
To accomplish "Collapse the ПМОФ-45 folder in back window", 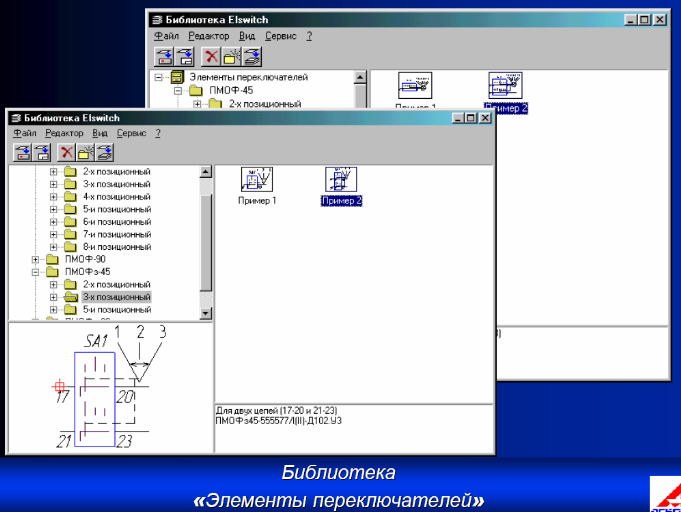I will [x=178, y=91].
